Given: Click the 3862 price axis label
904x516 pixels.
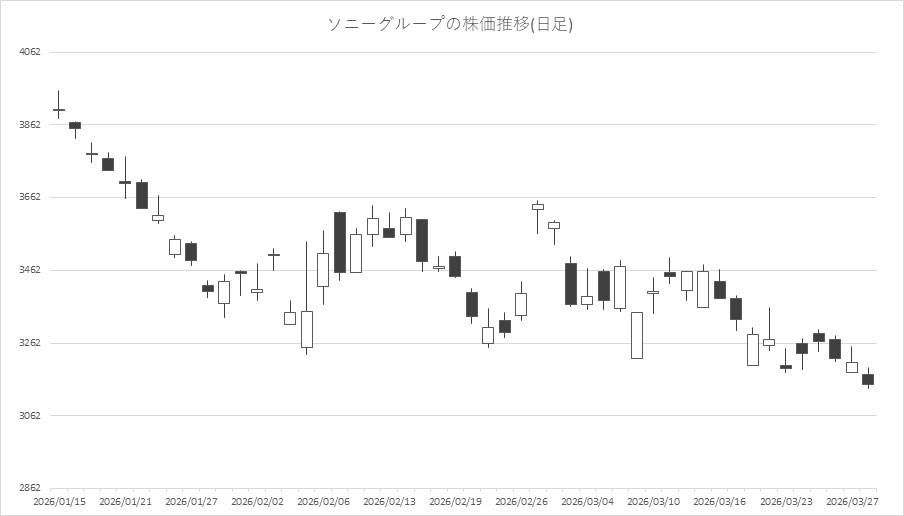Looking at the screenshot, I should (x=30, y=125).
